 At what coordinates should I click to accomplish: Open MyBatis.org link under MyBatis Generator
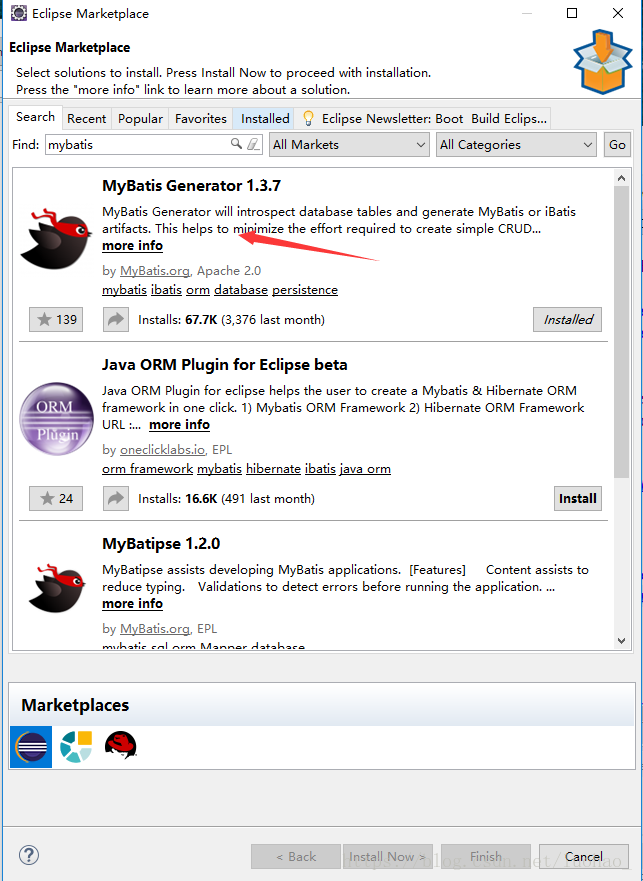(x=155, y=271)
